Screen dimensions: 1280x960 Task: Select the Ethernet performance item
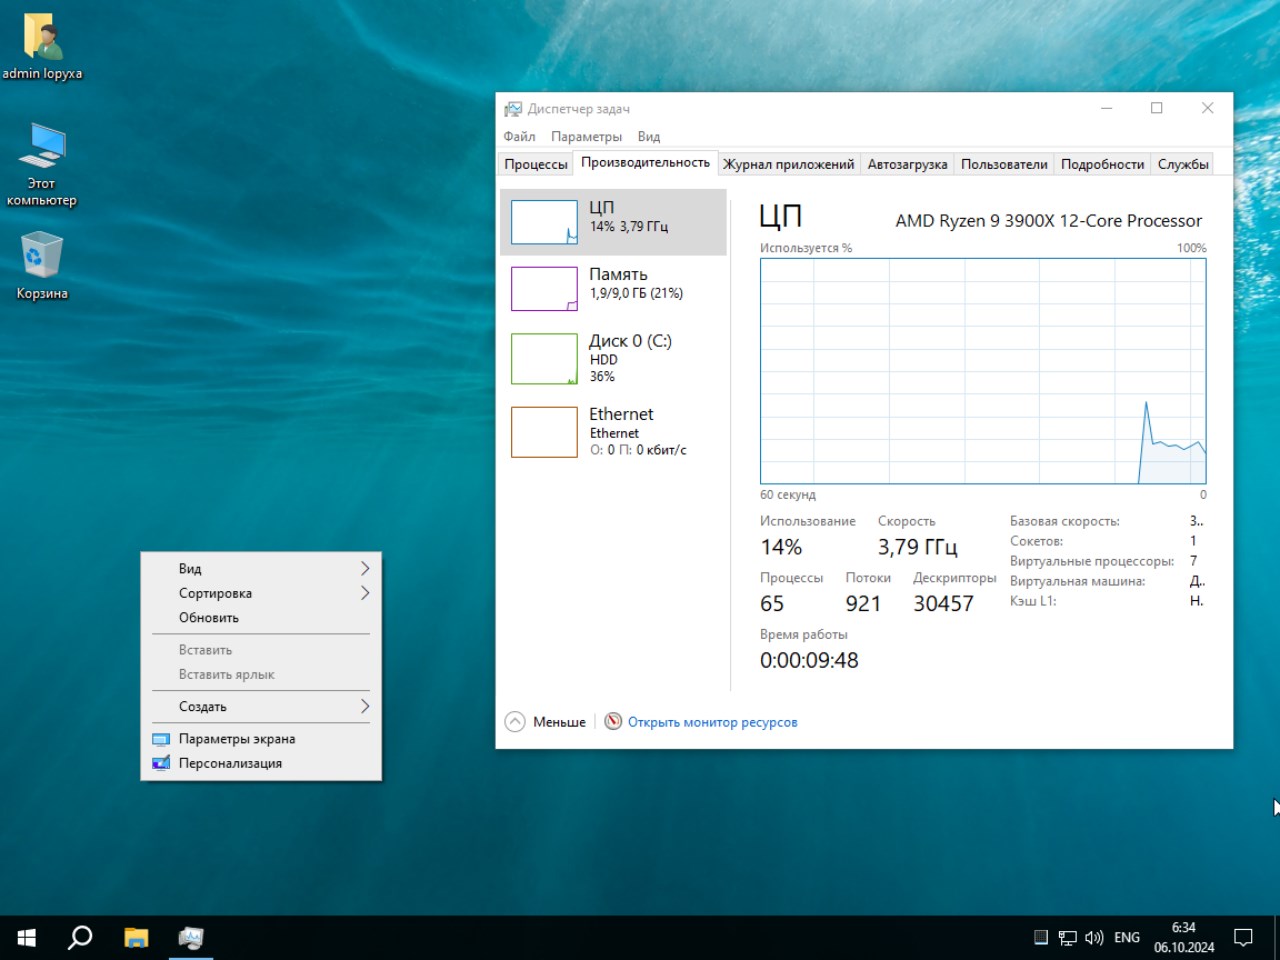coord(612,431)
